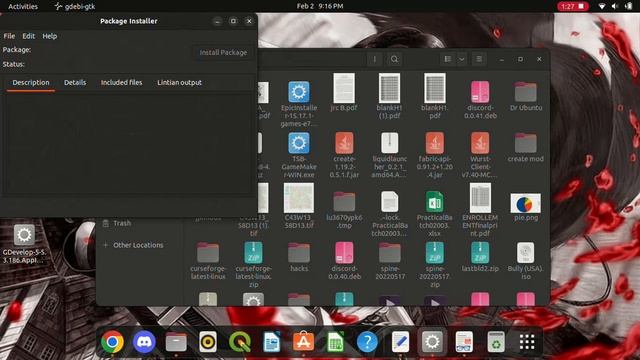Screen dimensions: 640x360
Task: Select the jrc B.pdf file
Action: coord(344,92)
